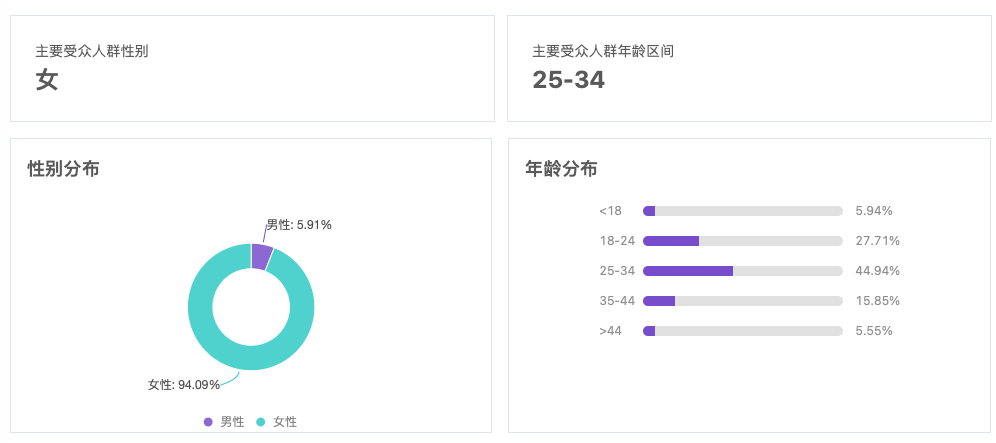The height and width of the screenshot is (443, 996).
Task: Click the <18 age progress bar
Action: click(x=743, y=211)
